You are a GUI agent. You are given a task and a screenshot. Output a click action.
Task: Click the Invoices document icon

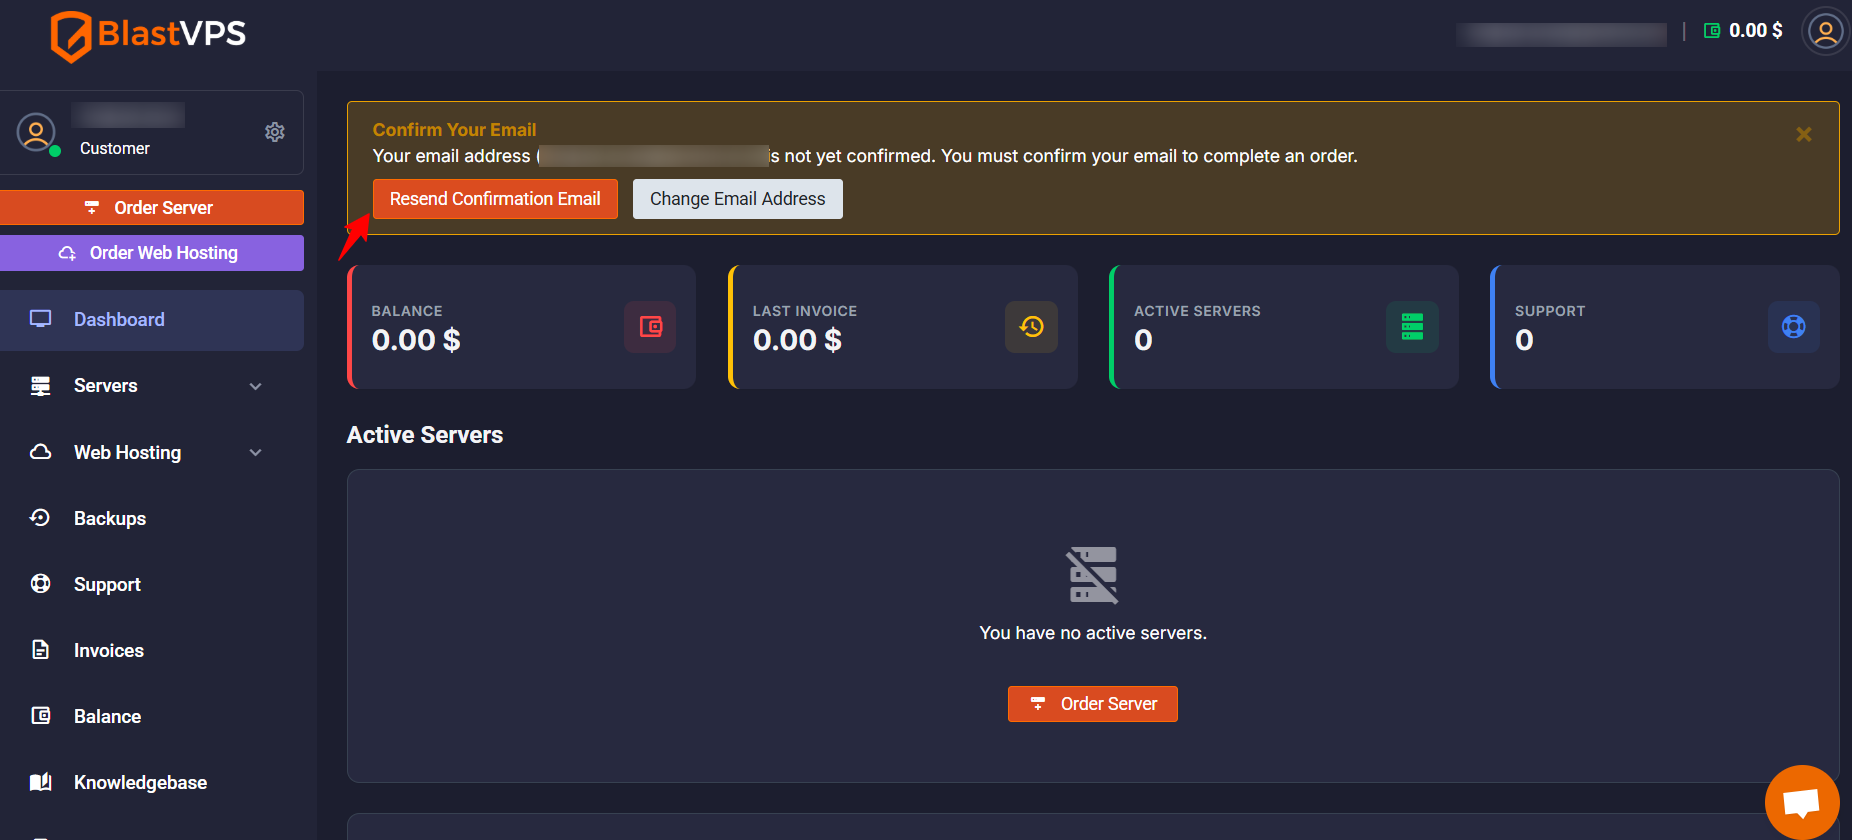(x=41, y=650)
